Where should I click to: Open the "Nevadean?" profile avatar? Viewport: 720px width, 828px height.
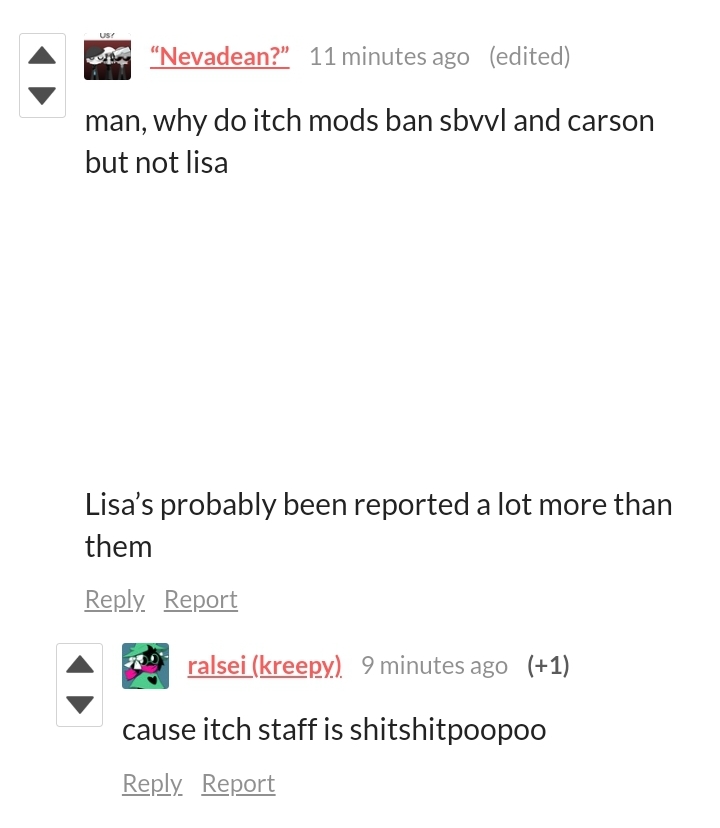click(x=107, y=57)
